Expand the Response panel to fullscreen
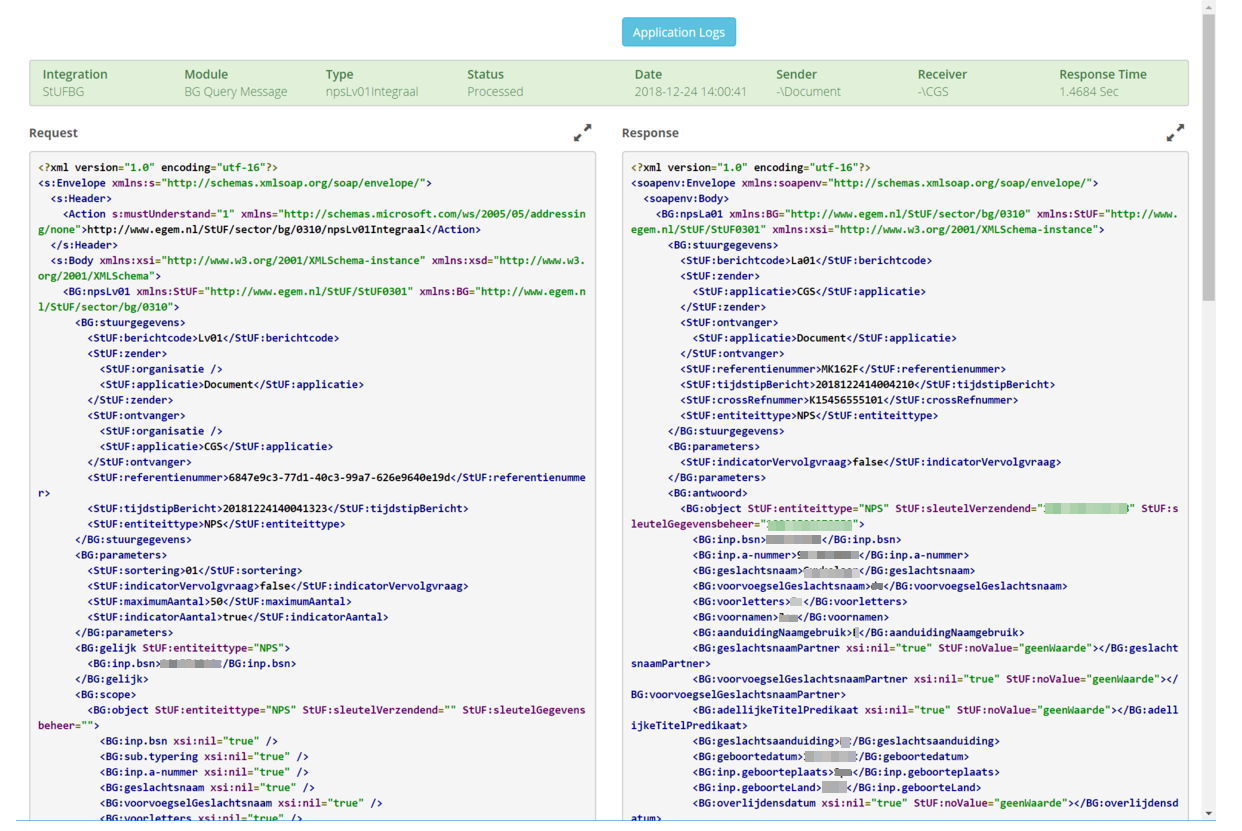Viewport: 1242px width, 831px height. point(1175,132)
